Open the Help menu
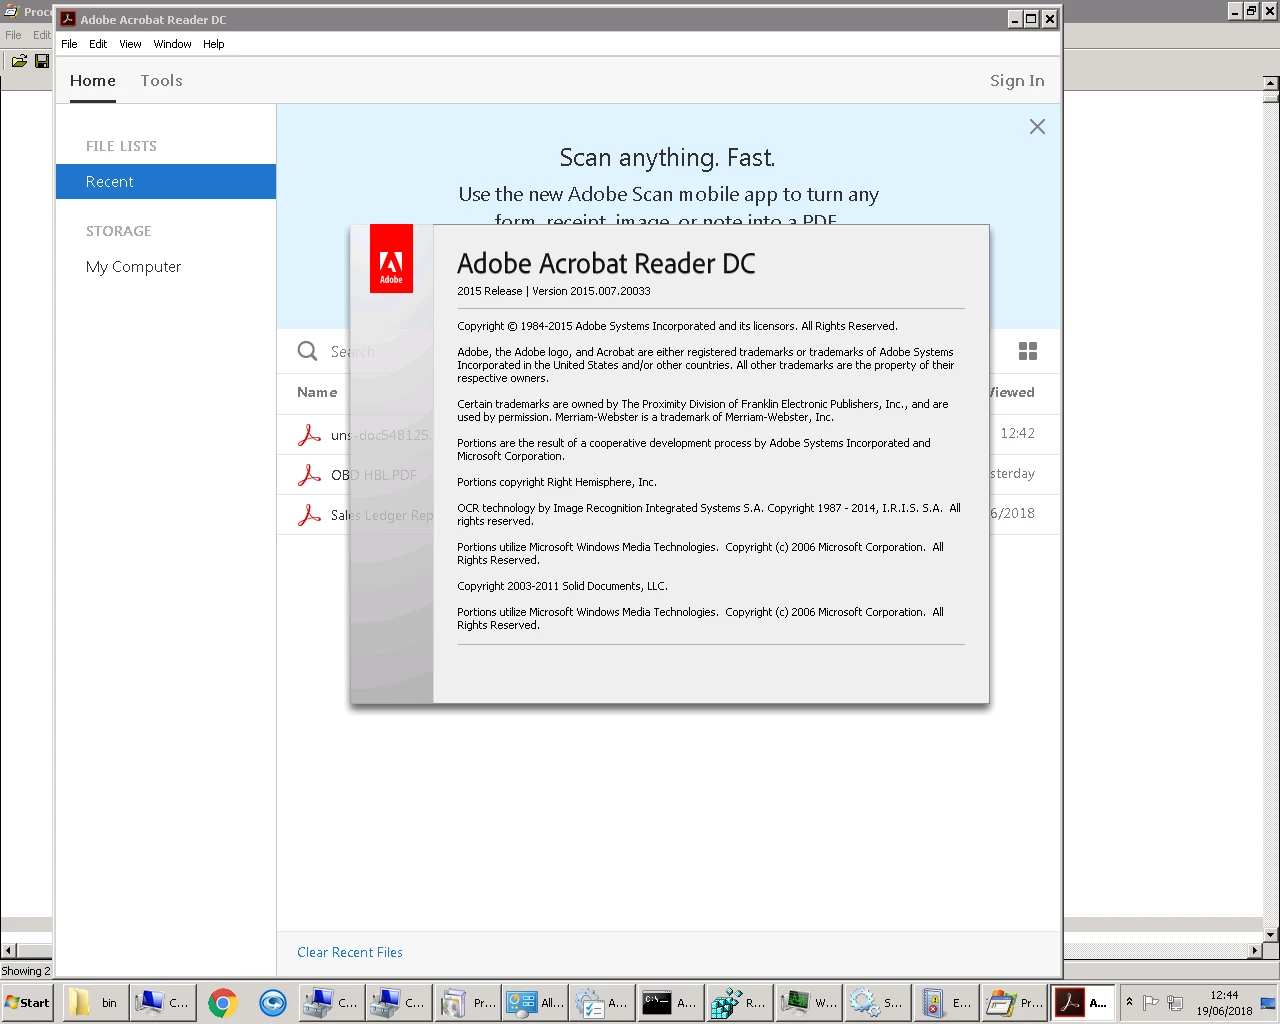 [214, 44]
